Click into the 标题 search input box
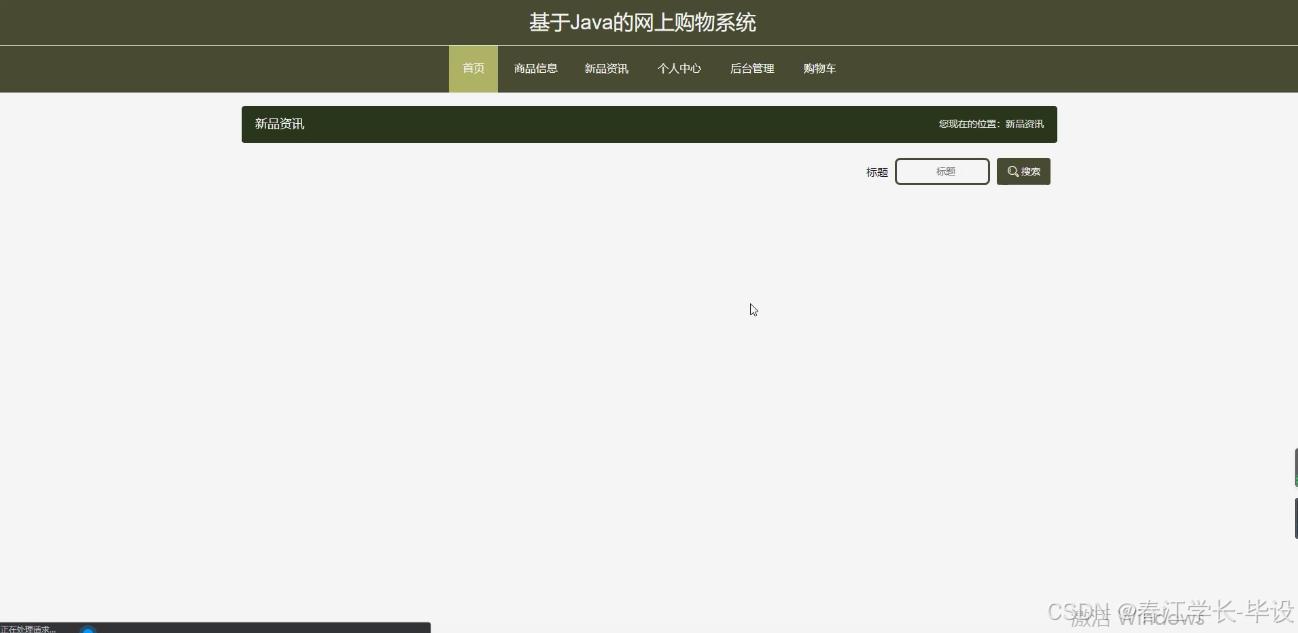This screenshot has width=1298, height=633. click(x=941, y=171)
